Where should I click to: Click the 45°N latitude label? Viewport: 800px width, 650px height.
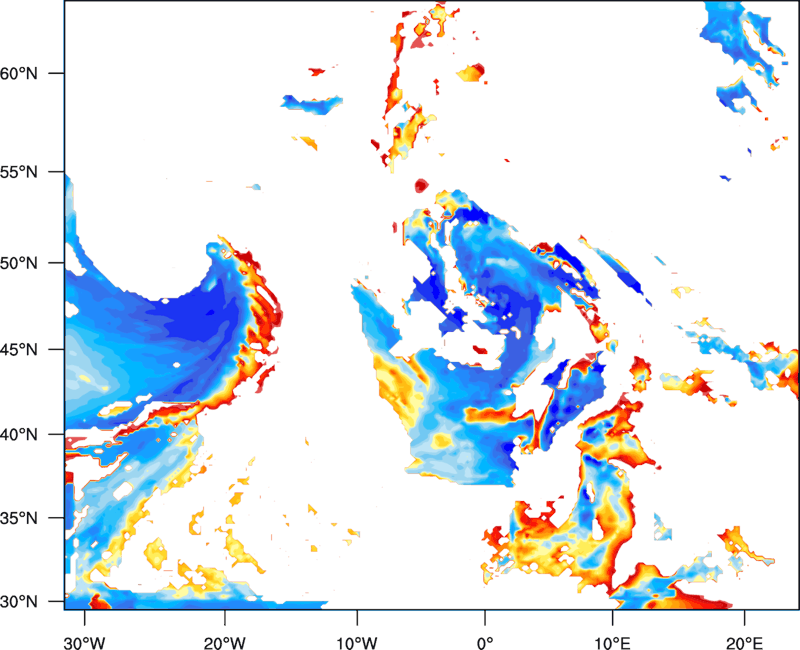(x=19, y=349)
